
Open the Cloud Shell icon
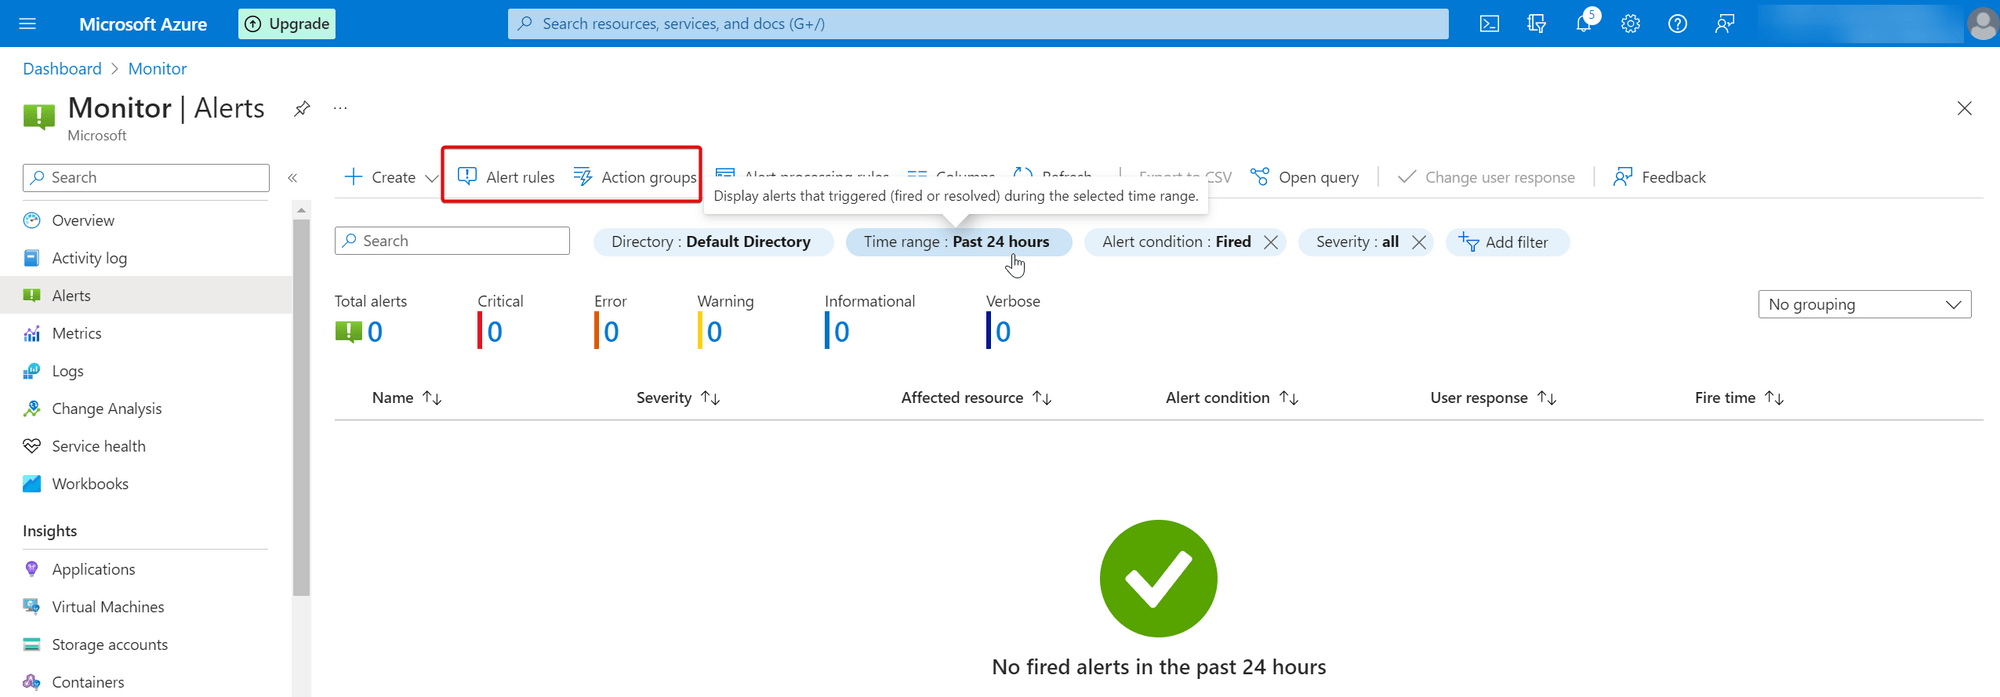tap(1489, 24)
